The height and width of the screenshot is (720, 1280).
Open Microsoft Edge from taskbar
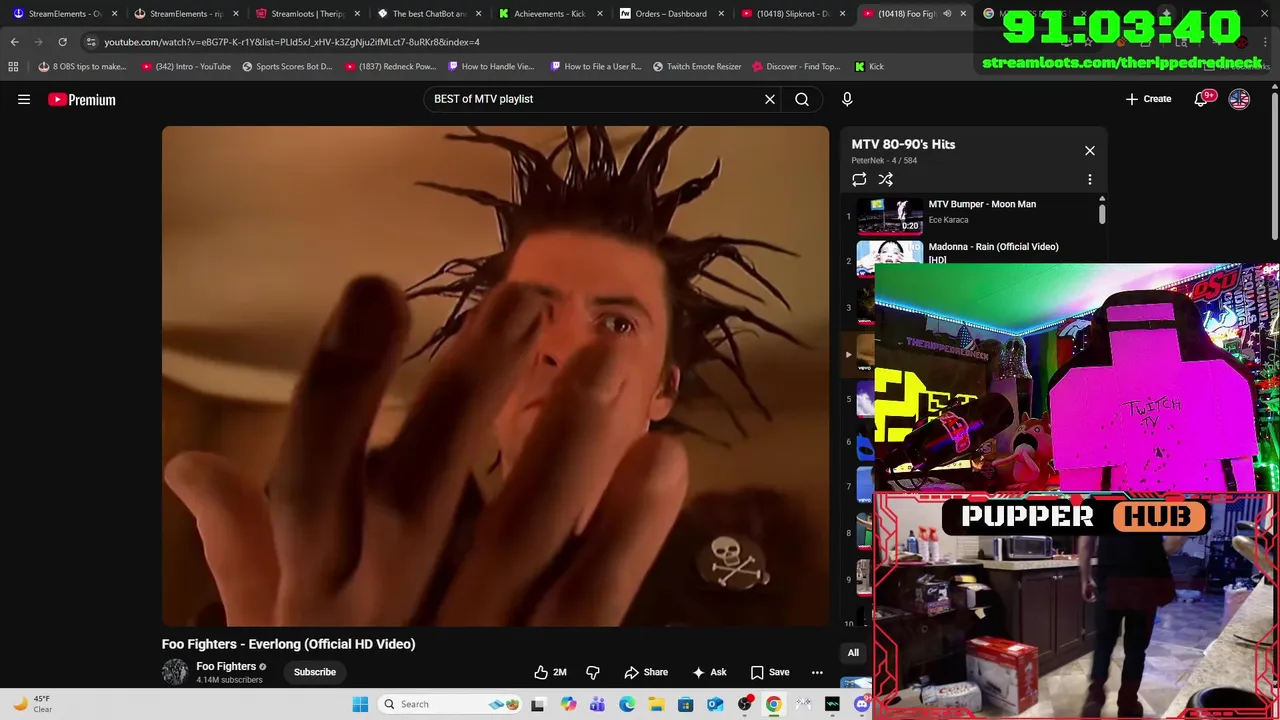627,704
